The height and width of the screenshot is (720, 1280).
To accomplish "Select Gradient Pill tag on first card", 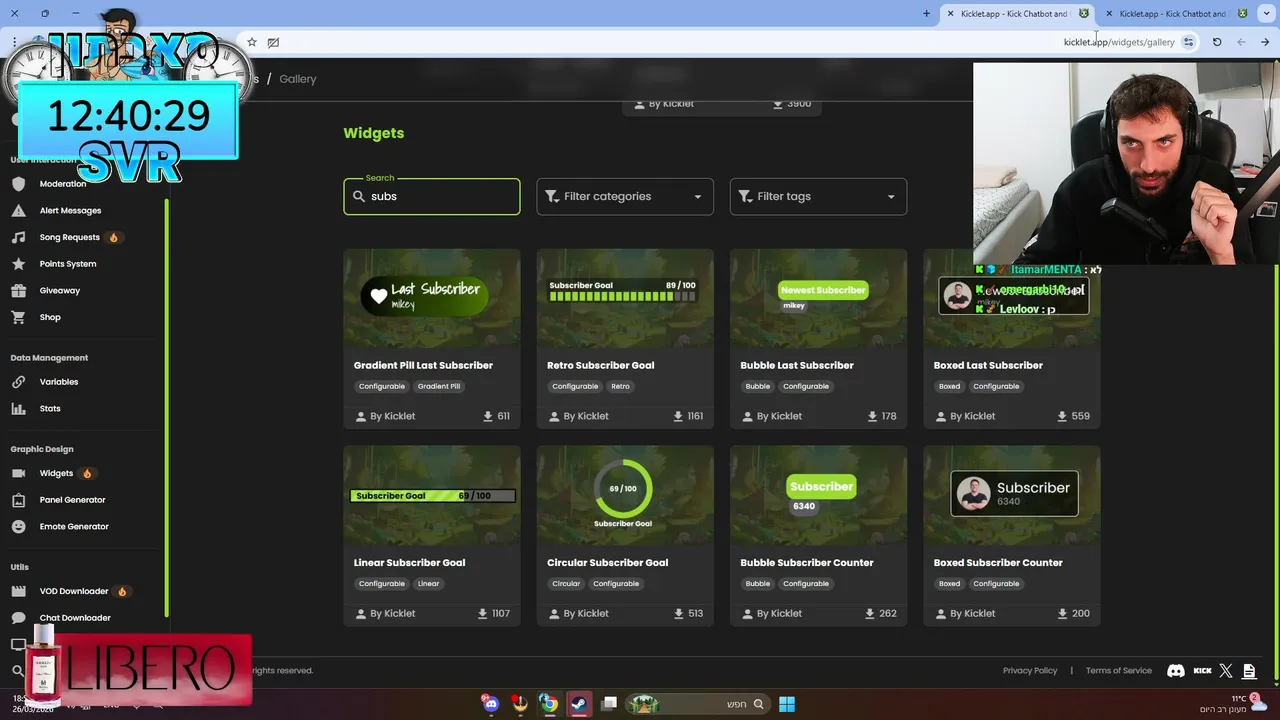I will coord(439,386).
